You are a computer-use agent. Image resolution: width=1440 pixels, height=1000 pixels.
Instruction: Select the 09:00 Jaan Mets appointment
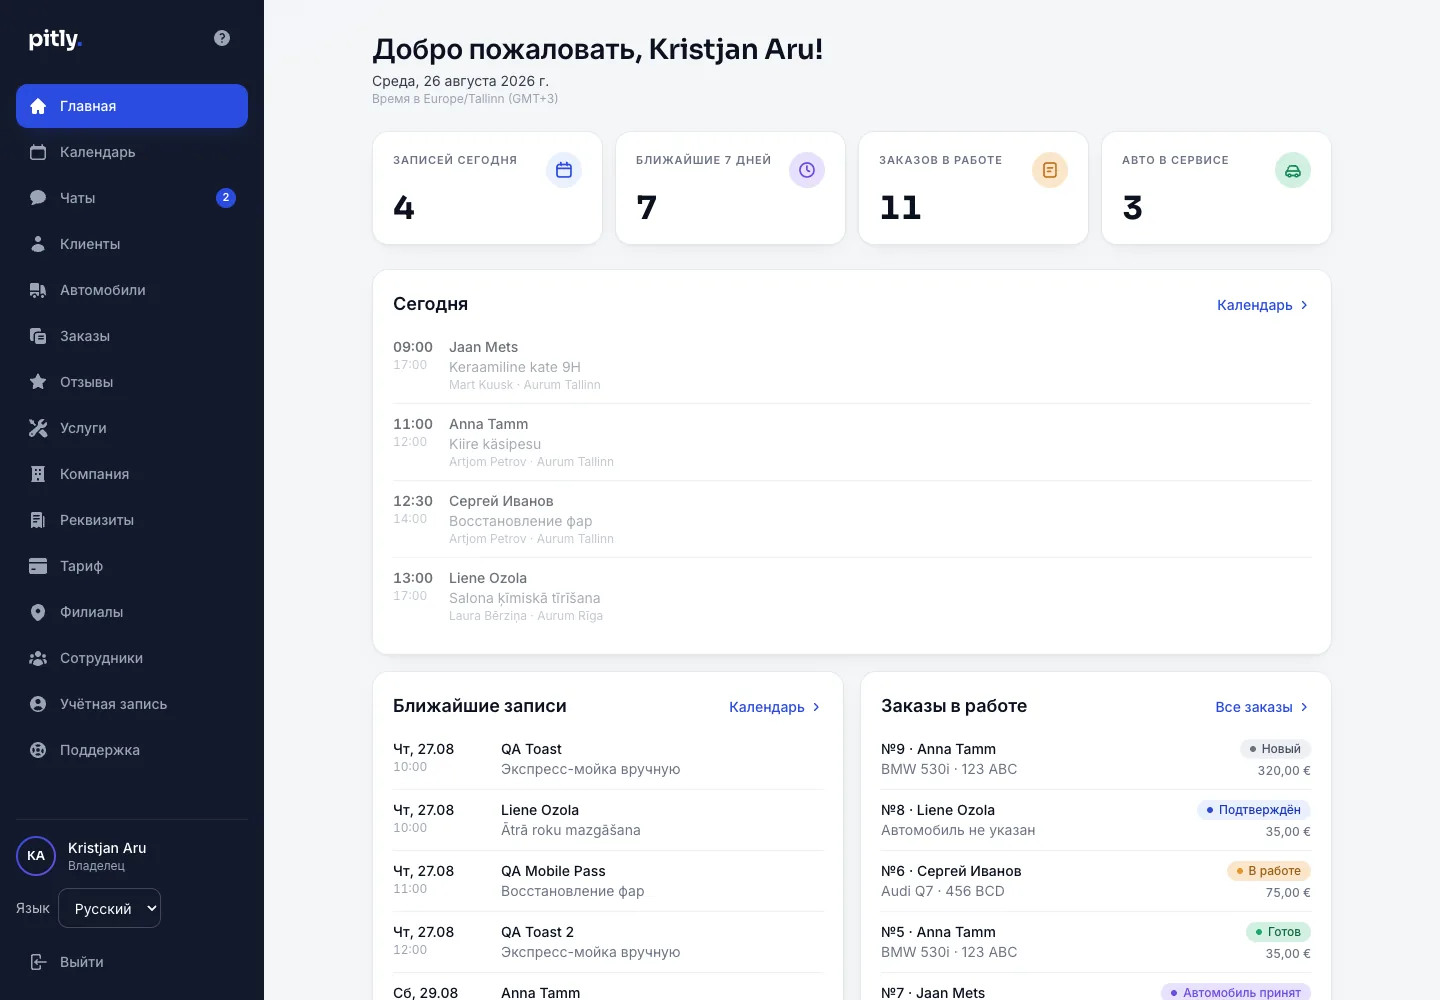[x=852, y=365]
